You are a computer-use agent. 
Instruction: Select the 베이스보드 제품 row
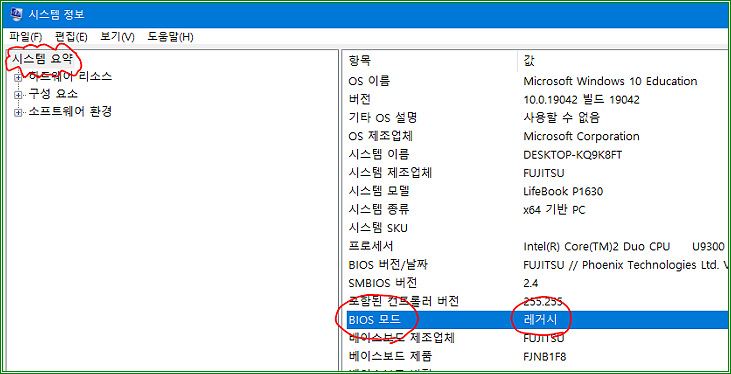538,357
